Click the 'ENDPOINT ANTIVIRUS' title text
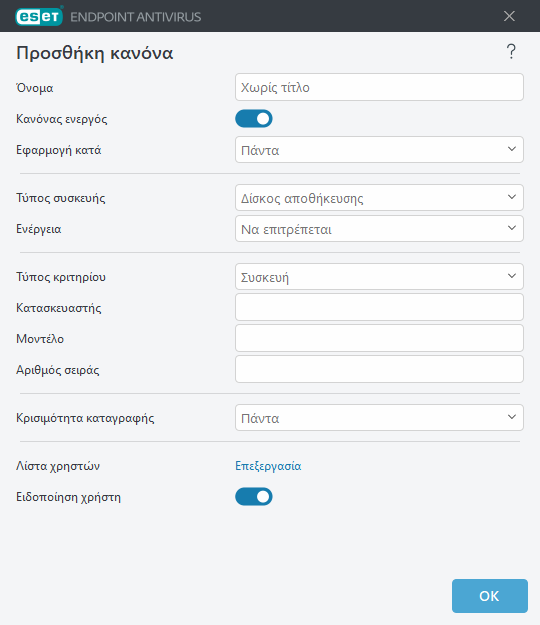The image size is (540, 625). coord(135,17)
